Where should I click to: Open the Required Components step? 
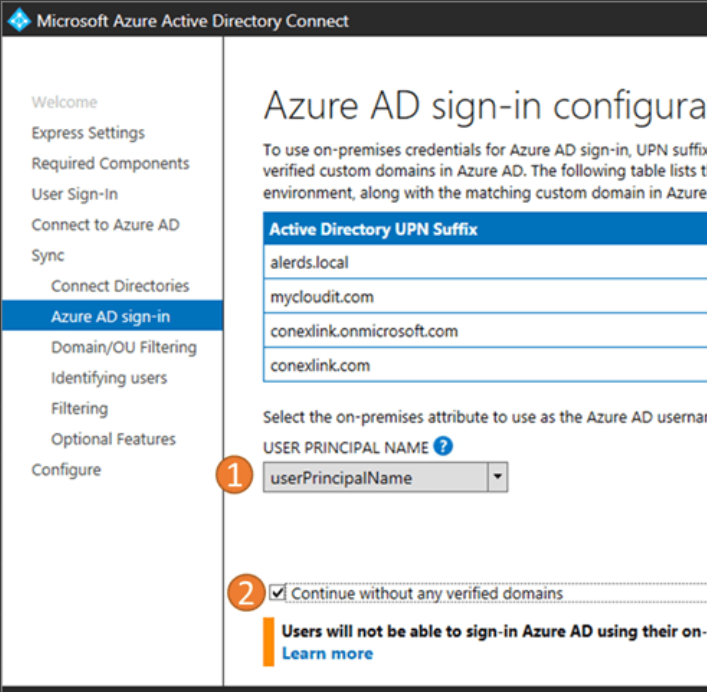point(110,164)
